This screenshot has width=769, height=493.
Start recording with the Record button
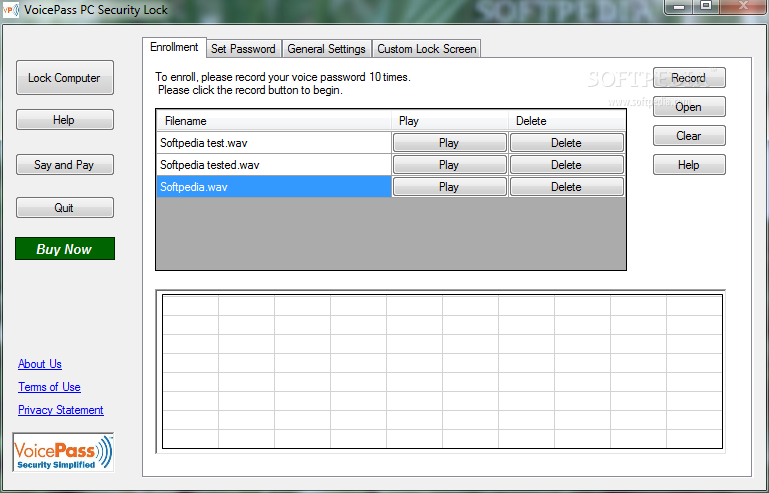point(689,78)
